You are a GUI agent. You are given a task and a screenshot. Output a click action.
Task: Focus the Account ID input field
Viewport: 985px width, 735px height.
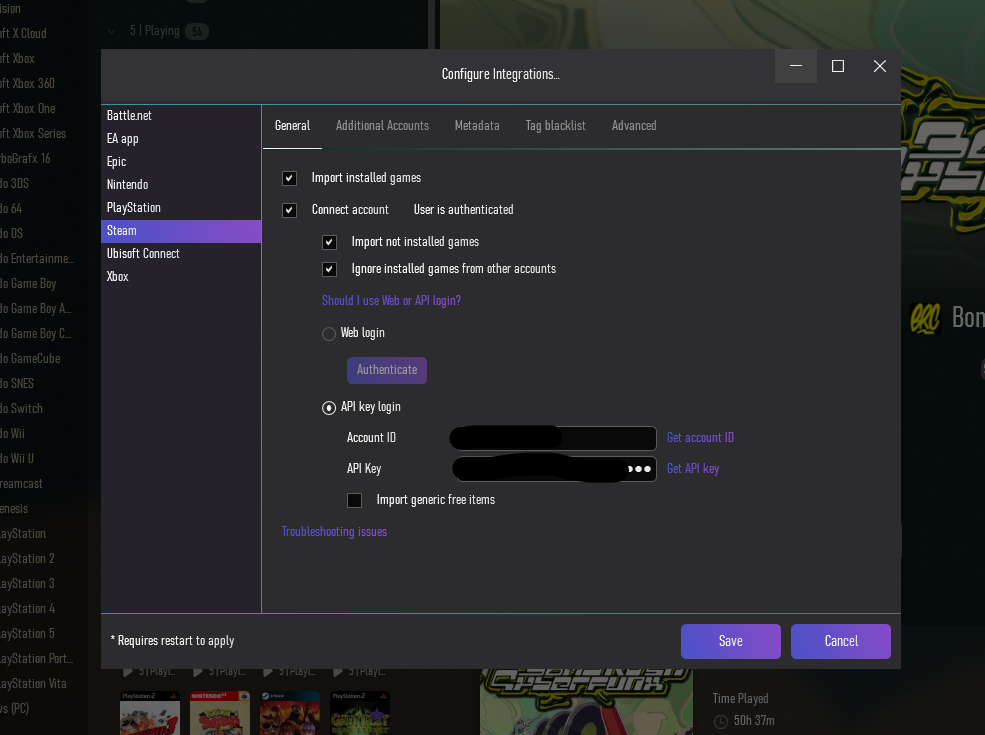coord(553,438)
